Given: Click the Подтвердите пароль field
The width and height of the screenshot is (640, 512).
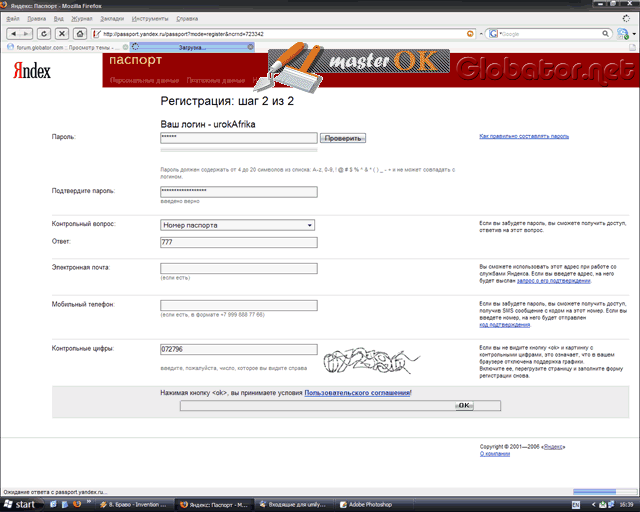Looking at the screenshot, I should (x=239, y=192).
